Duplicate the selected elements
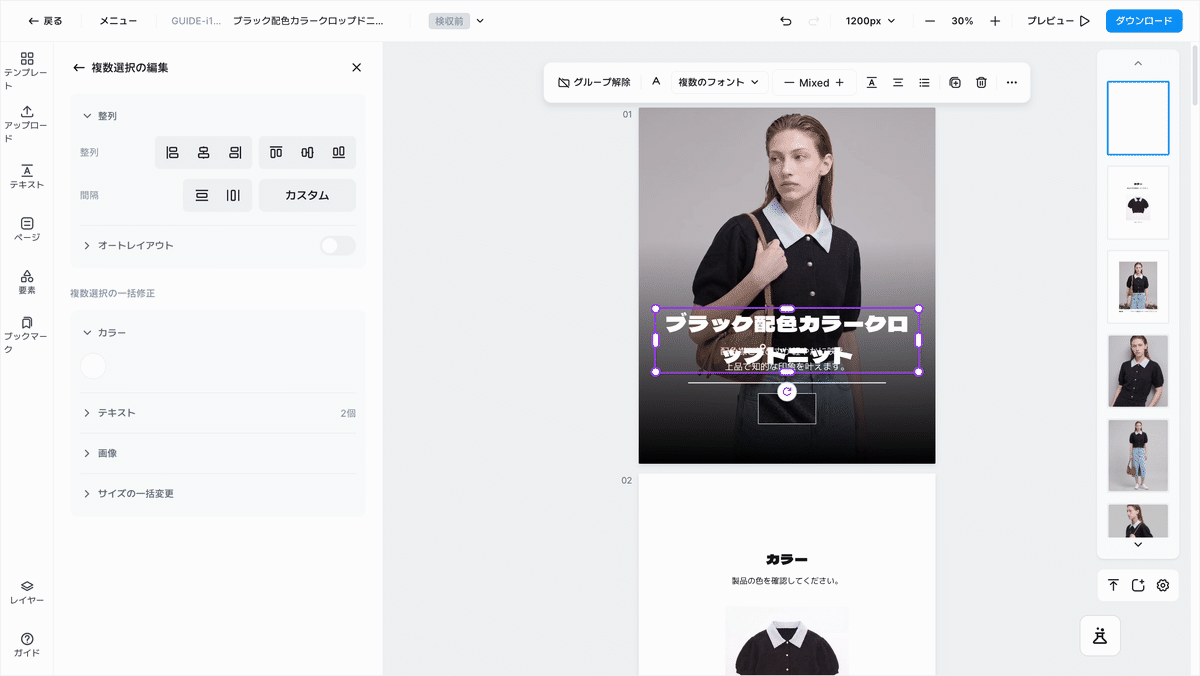The image size is (1200, 676). point(955,83)
